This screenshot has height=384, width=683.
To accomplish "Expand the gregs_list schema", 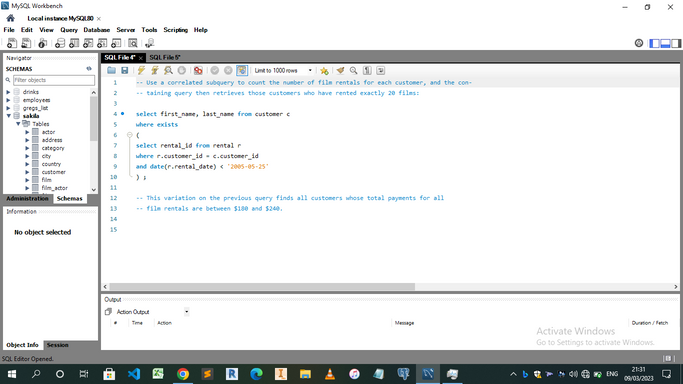I will pyautogui.click(x=8, y=108).
